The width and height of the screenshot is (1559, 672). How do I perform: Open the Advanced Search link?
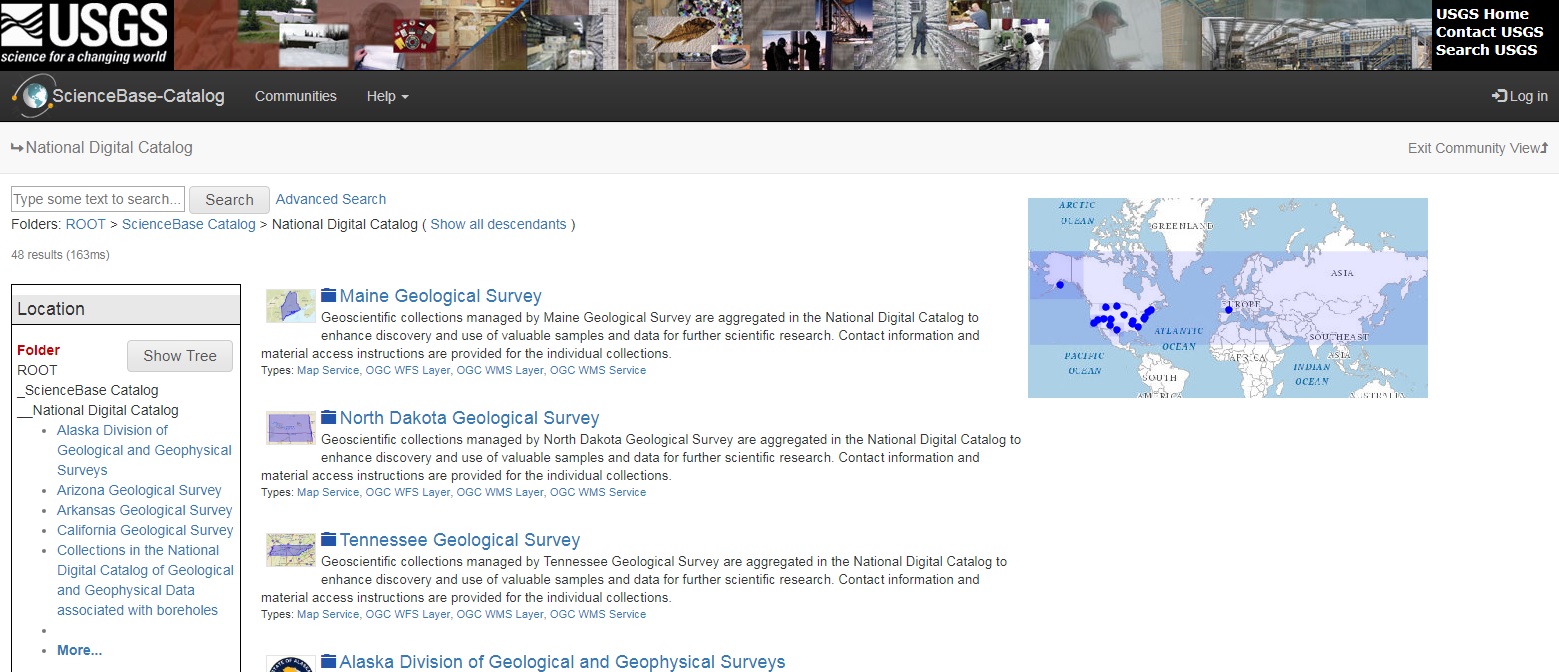tap(330, 199)
